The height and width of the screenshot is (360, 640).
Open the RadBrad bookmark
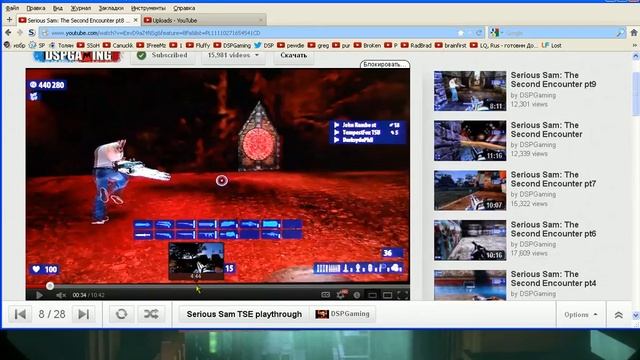pyautogui.click(x=416, y=45)
